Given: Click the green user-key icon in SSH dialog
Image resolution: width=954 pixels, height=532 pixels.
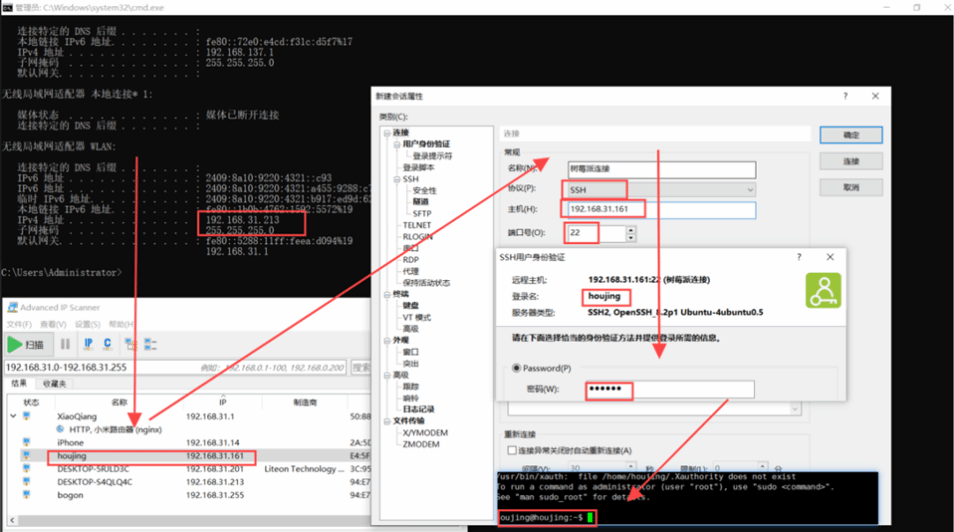Looking at the screenshot, I should coord(822,290).
